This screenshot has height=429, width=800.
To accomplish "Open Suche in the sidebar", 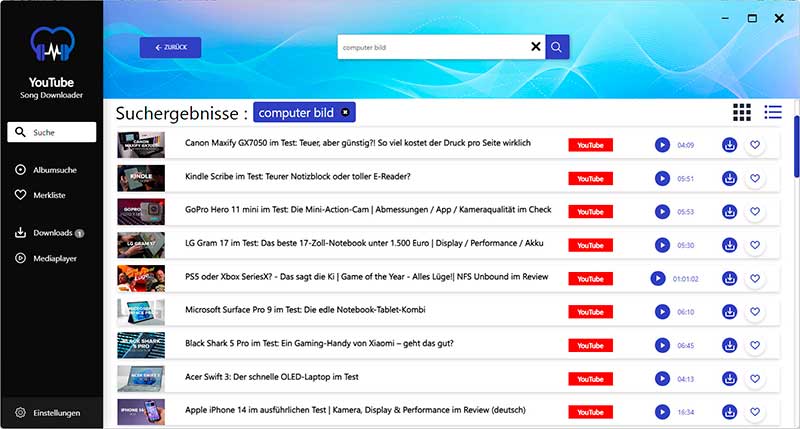I will 52,132.
